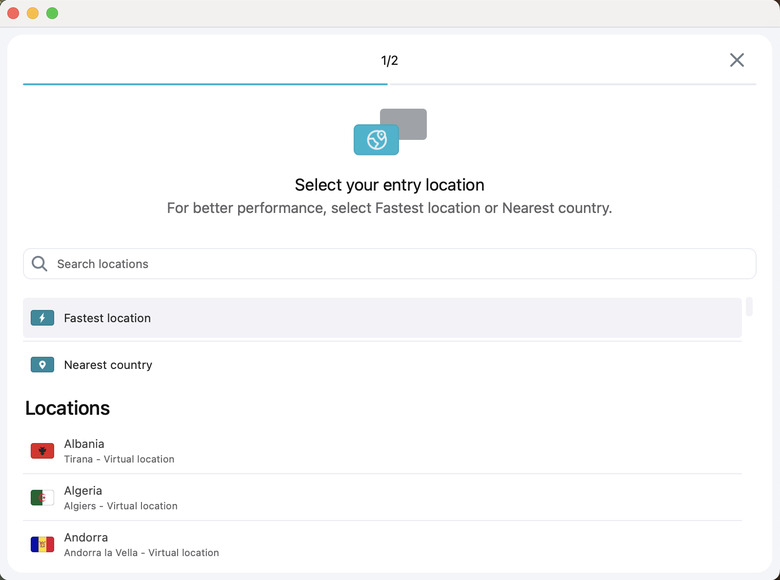Click the Andorra flag icon
This screenshot has width=780, height=580.
(42, 545)
